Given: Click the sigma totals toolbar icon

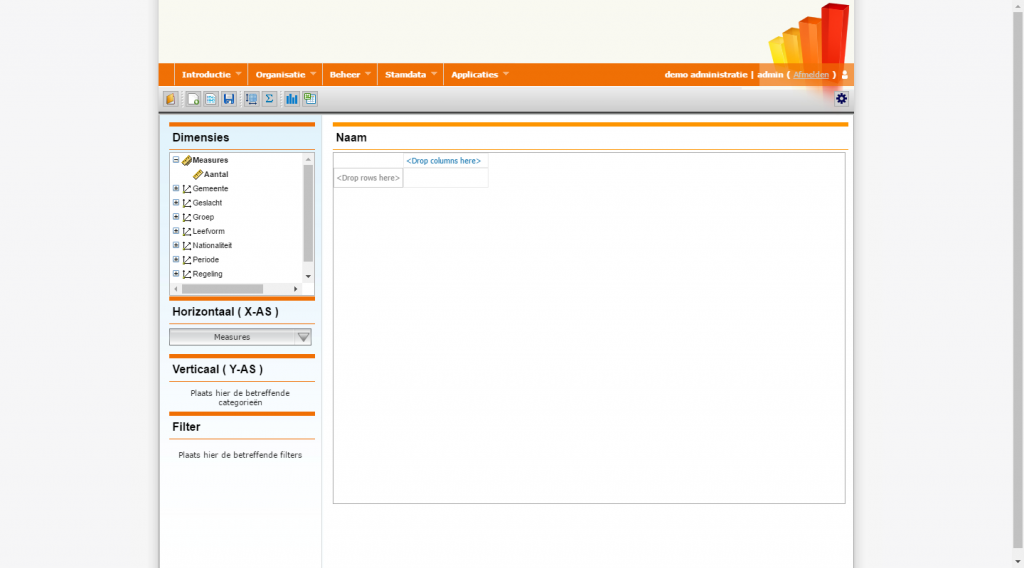Looking at the screenshot, I should click(x=269, y=99).
